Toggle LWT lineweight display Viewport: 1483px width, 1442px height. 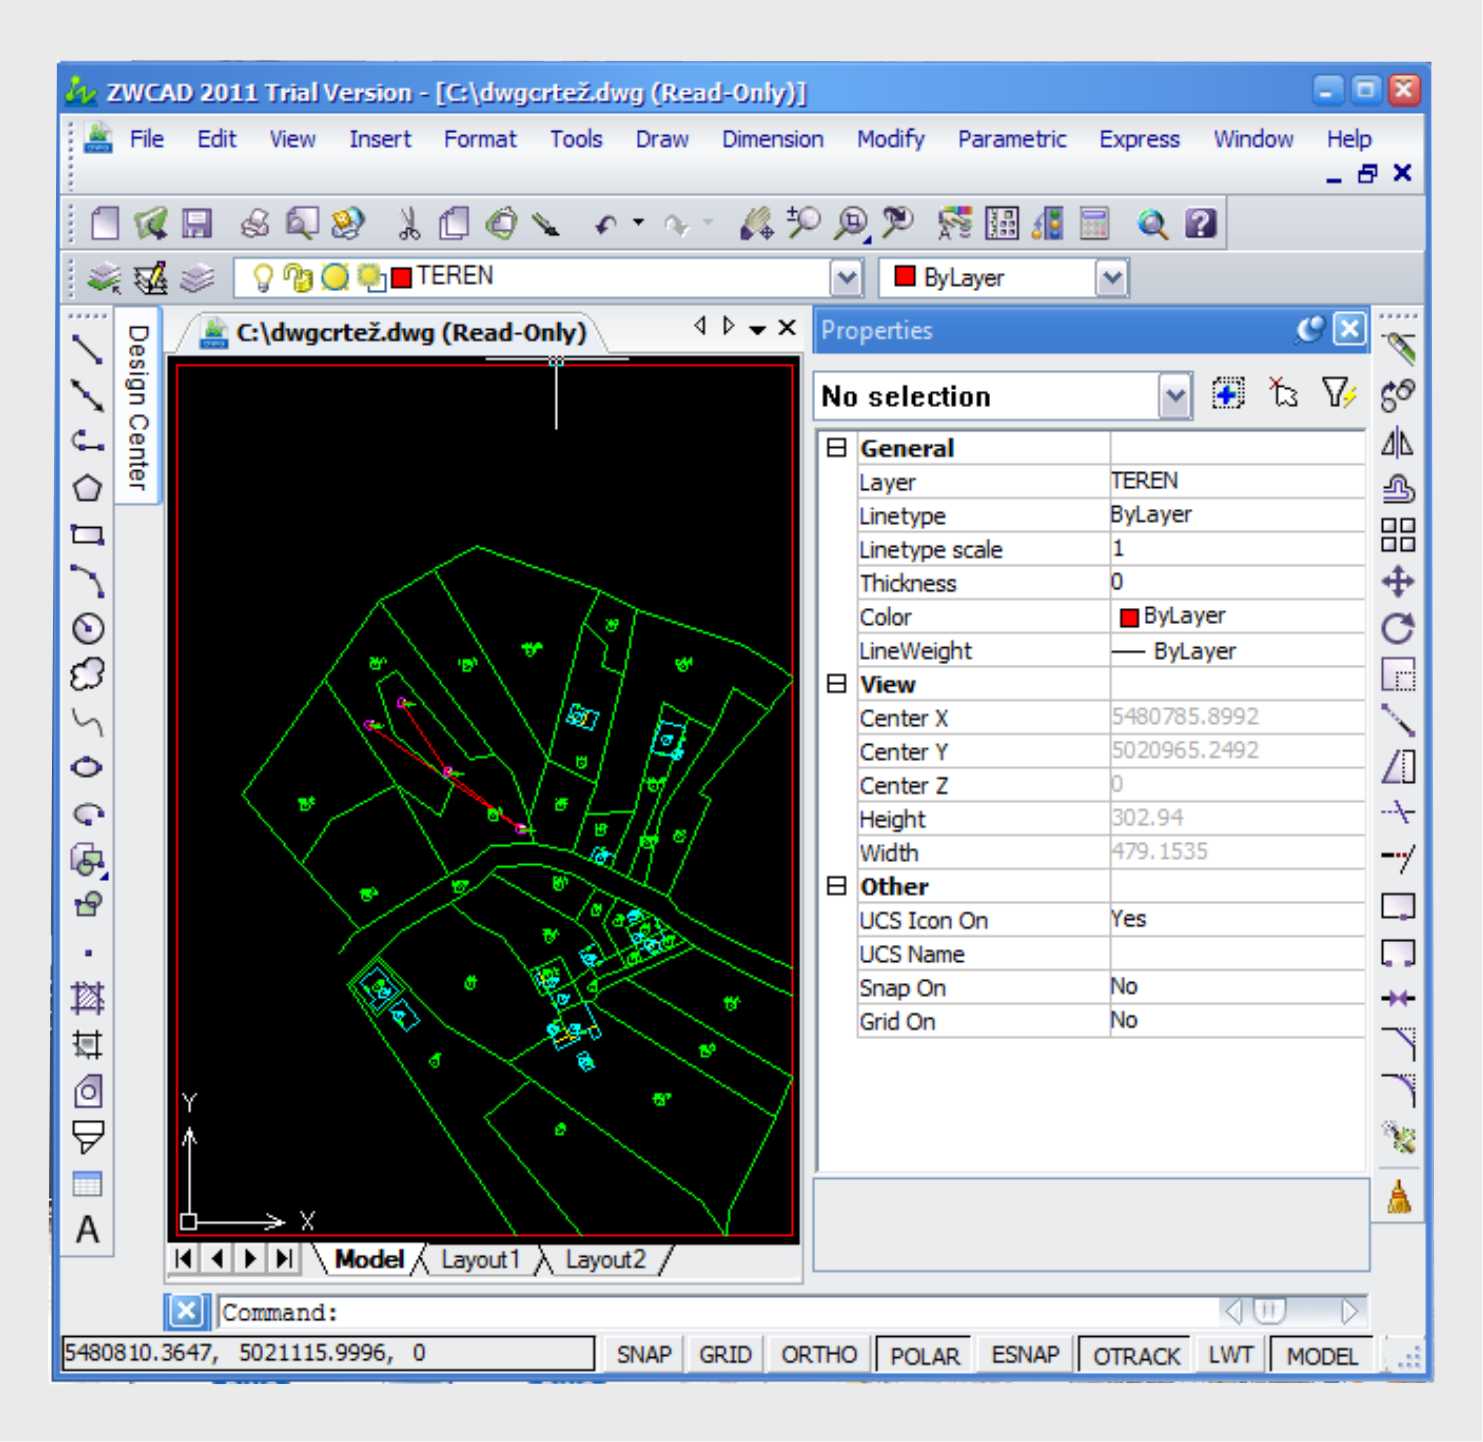click(1230, 1355)
